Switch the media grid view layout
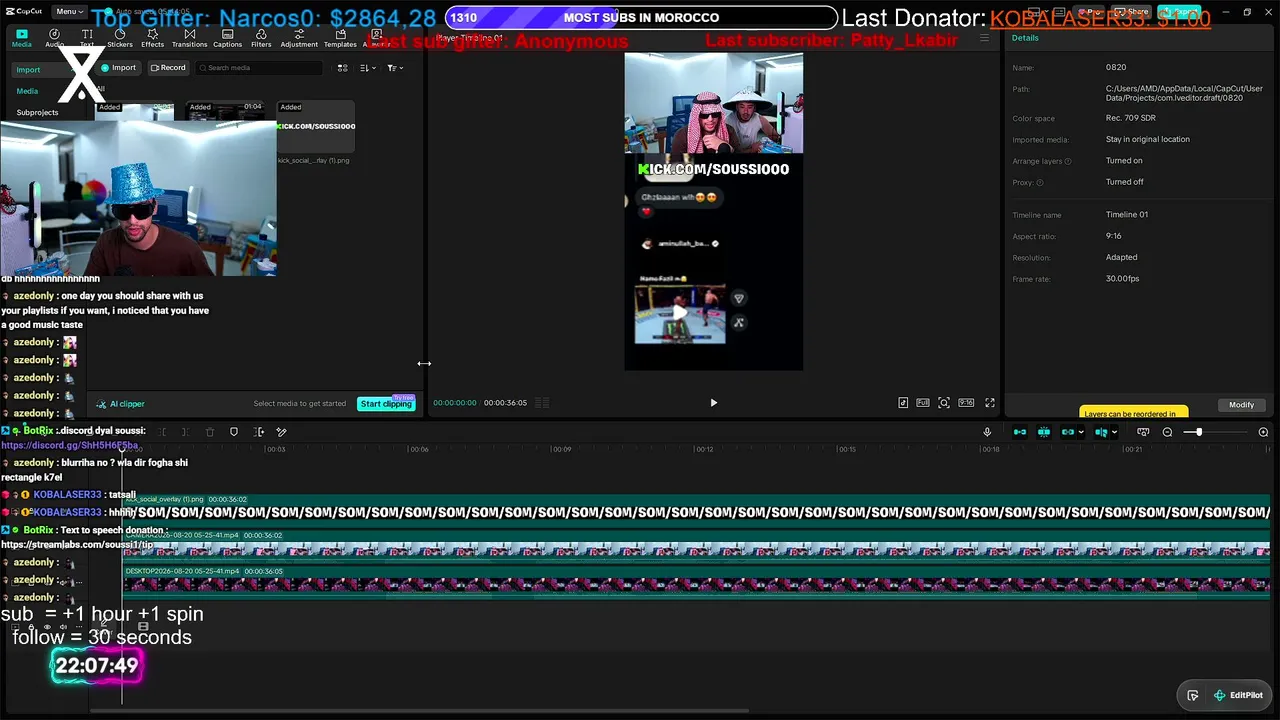The width and height of the screenshot is (1280, 720). pos(342,68)
